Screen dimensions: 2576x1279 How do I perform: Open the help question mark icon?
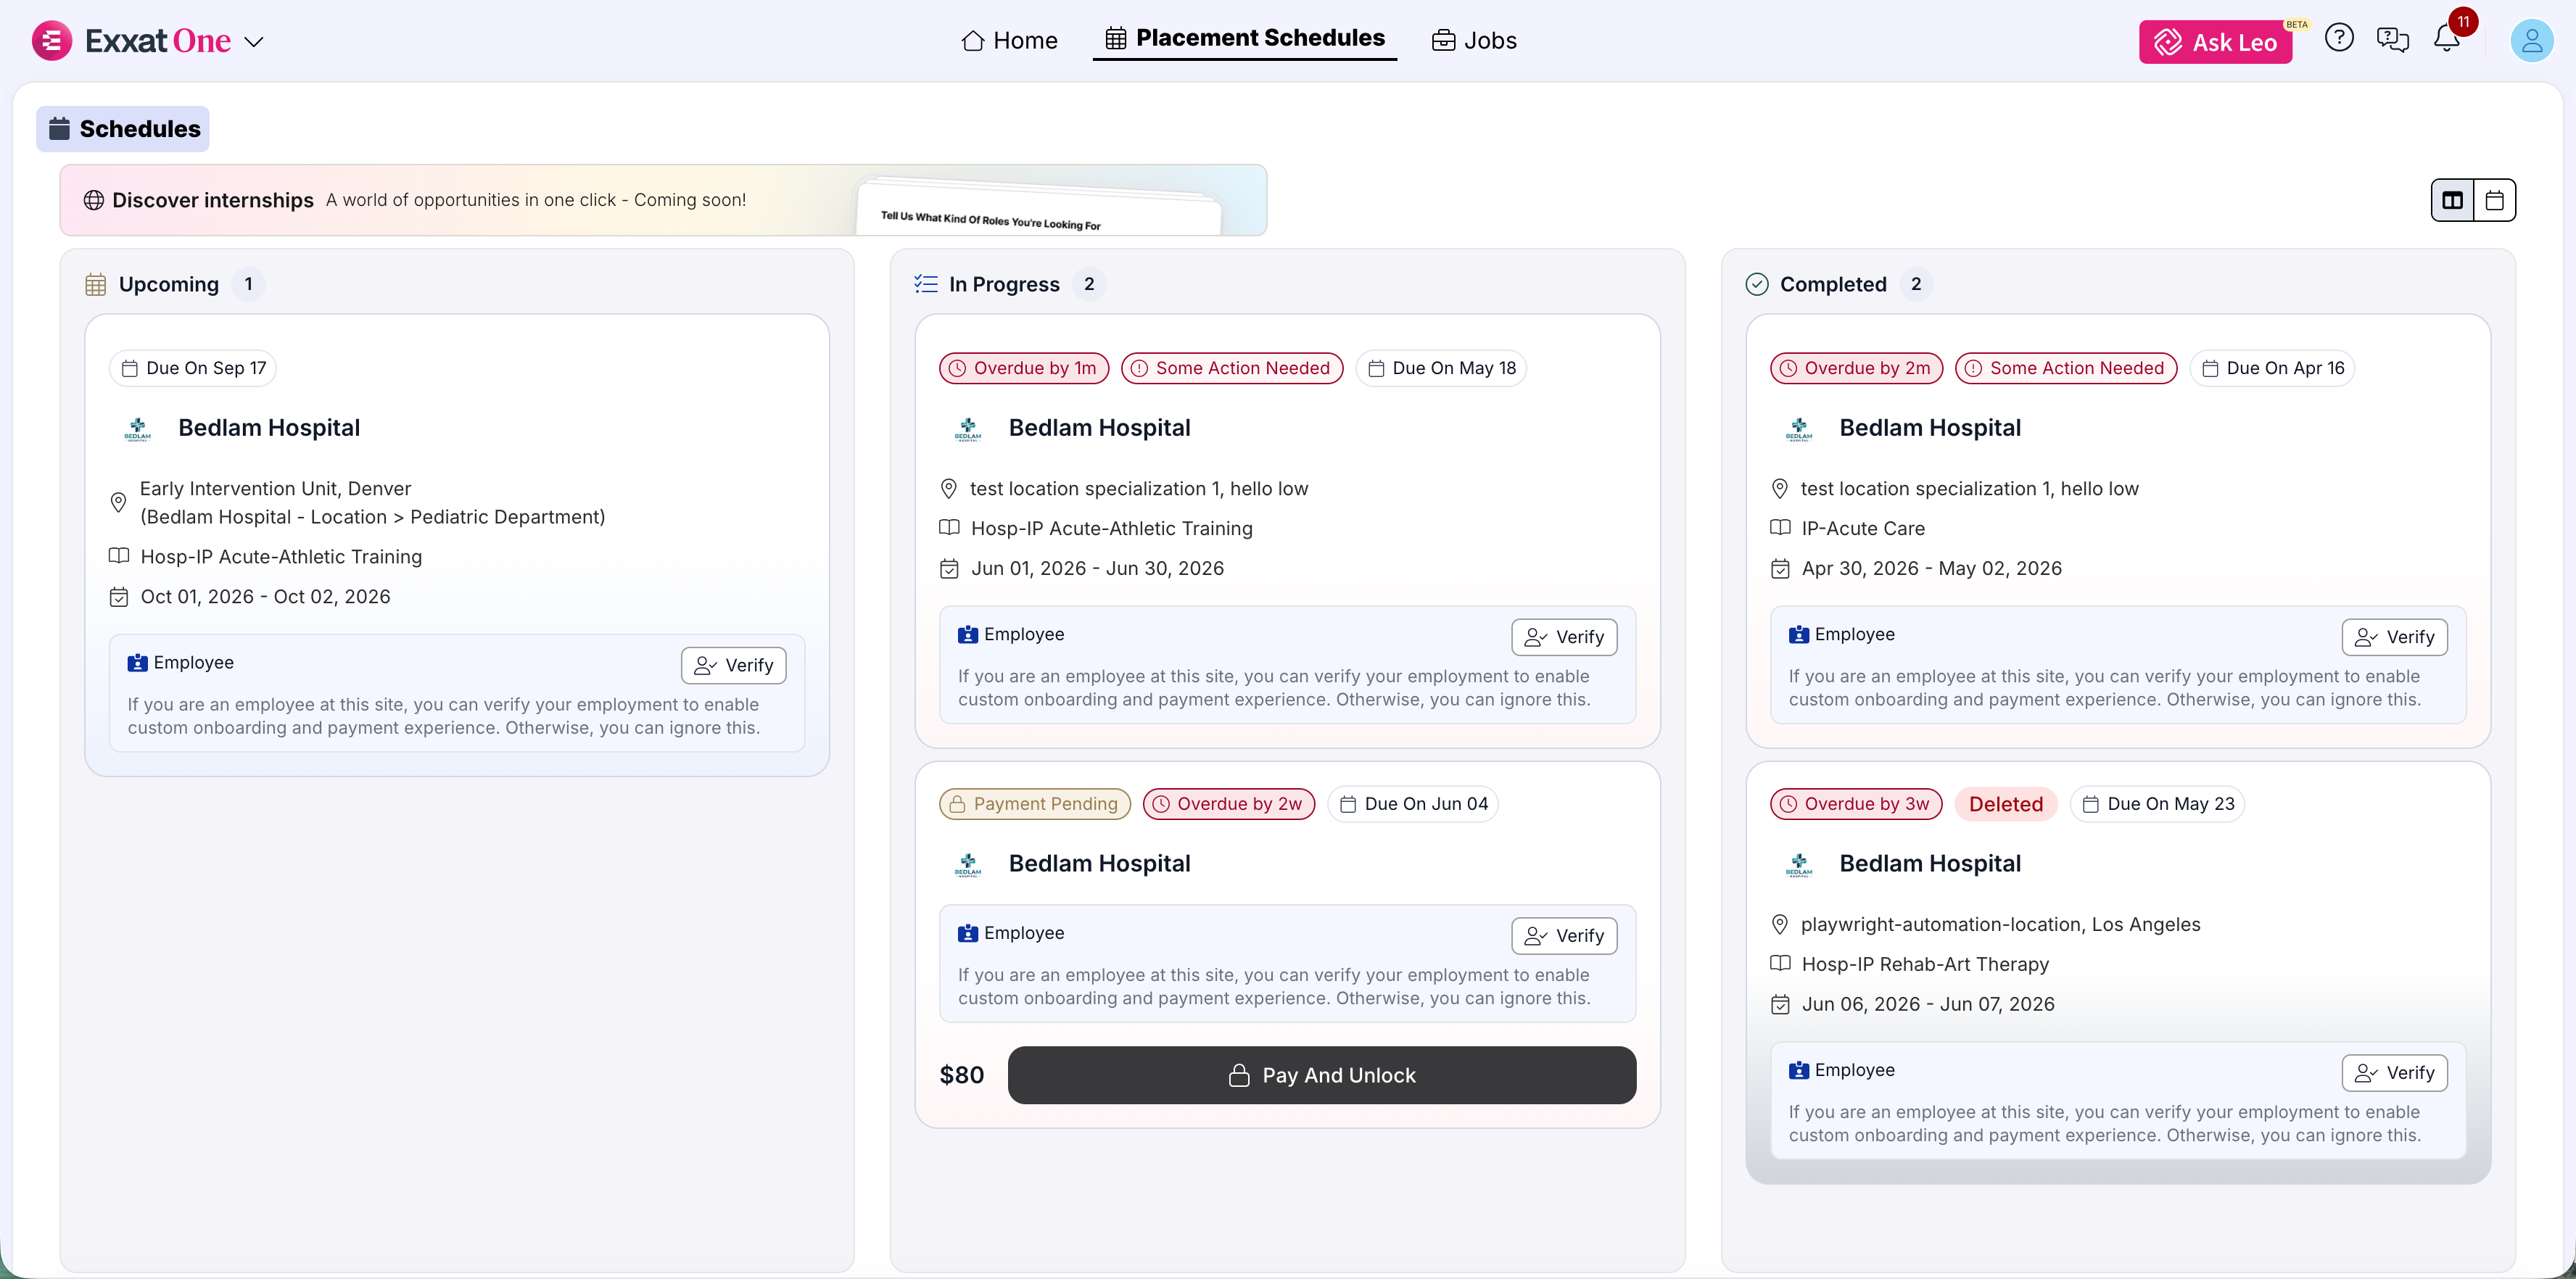(x=2339, y=38)
